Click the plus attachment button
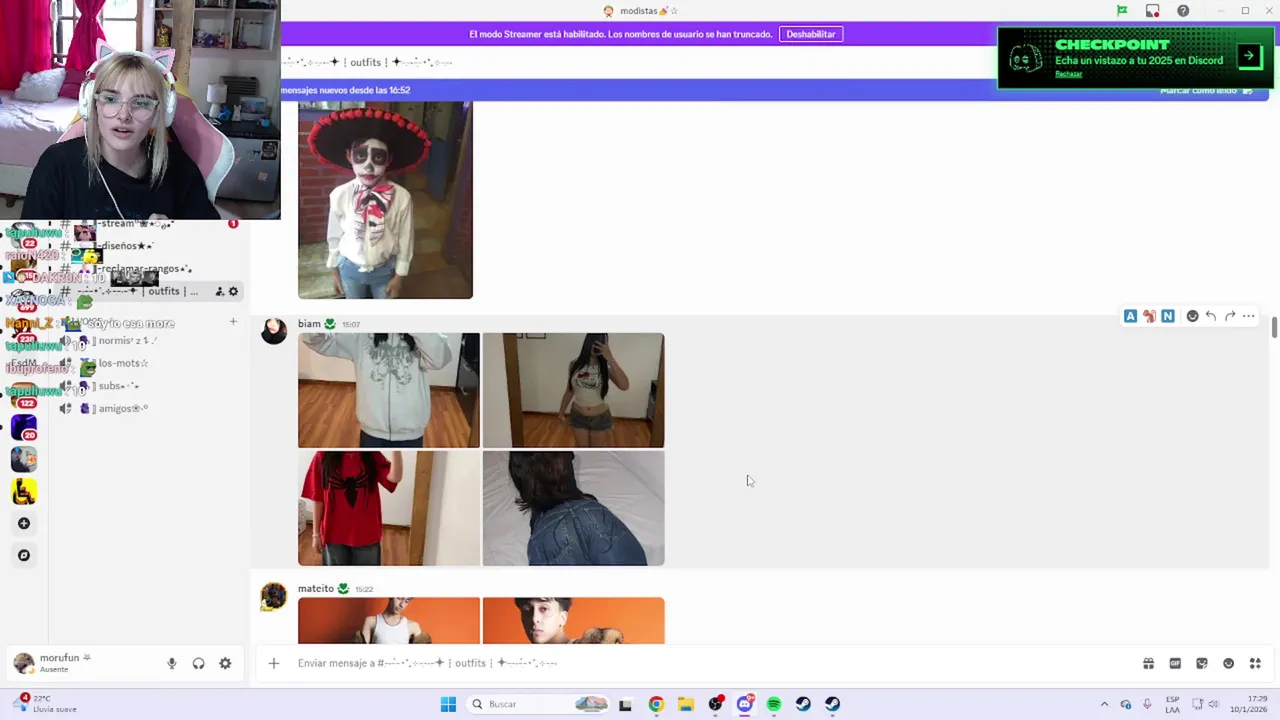Viewport: 1280px width, 720px height. 273,663
